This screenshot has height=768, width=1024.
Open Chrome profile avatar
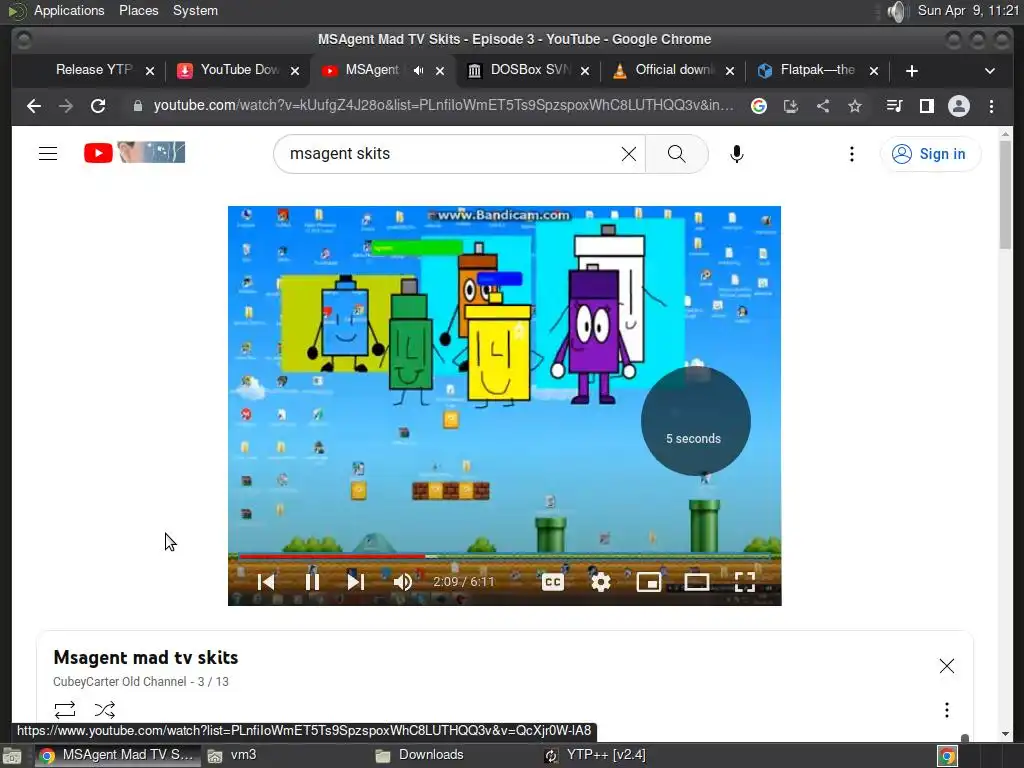tap(959, 106)
